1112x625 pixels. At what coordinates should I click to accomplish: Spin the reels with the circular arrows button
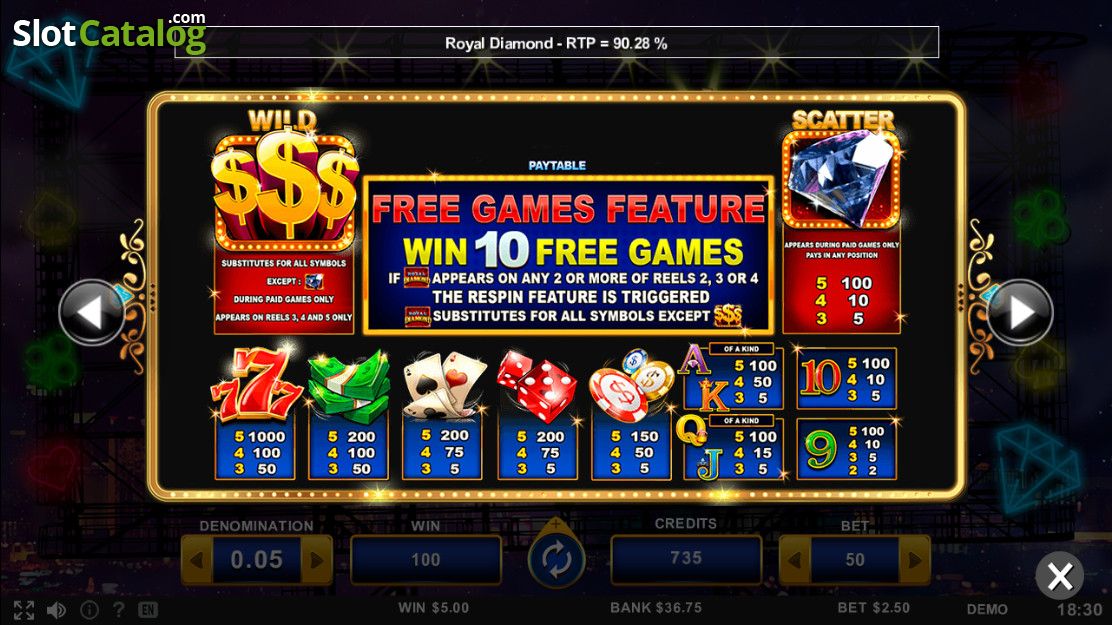(556, 560)
